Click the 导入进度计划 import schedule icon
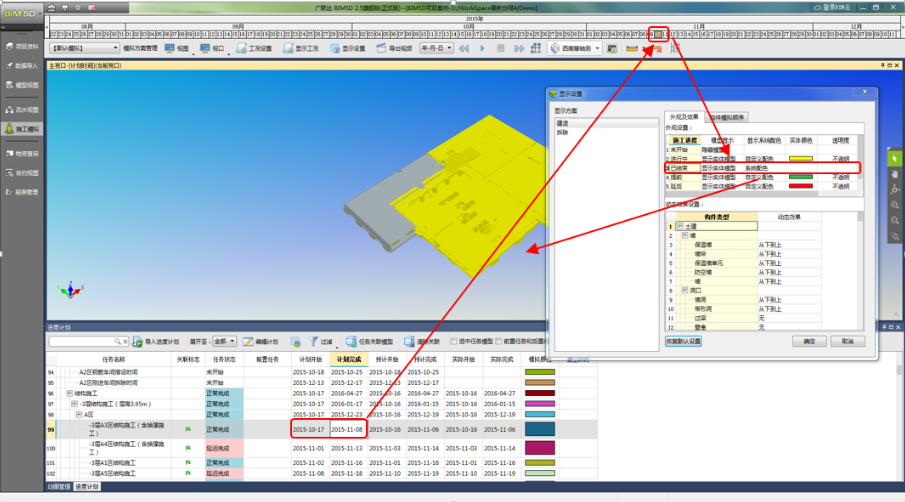905x502 pixels. click(137, 342)
